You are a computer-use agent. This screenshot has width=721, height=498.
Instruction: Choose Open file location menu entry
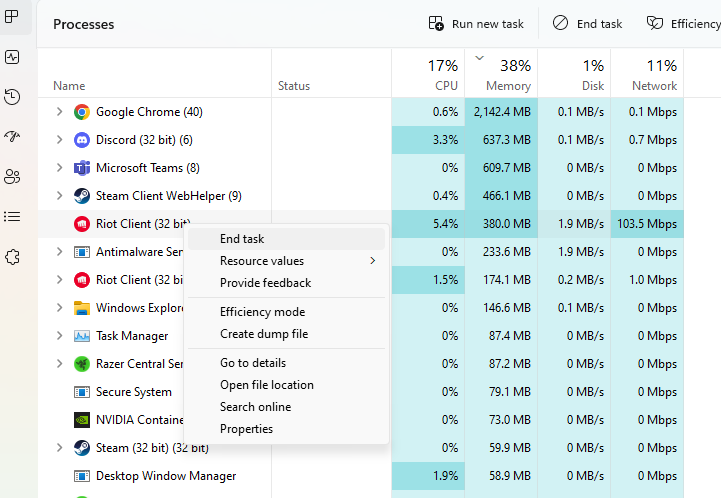(286, 385)
